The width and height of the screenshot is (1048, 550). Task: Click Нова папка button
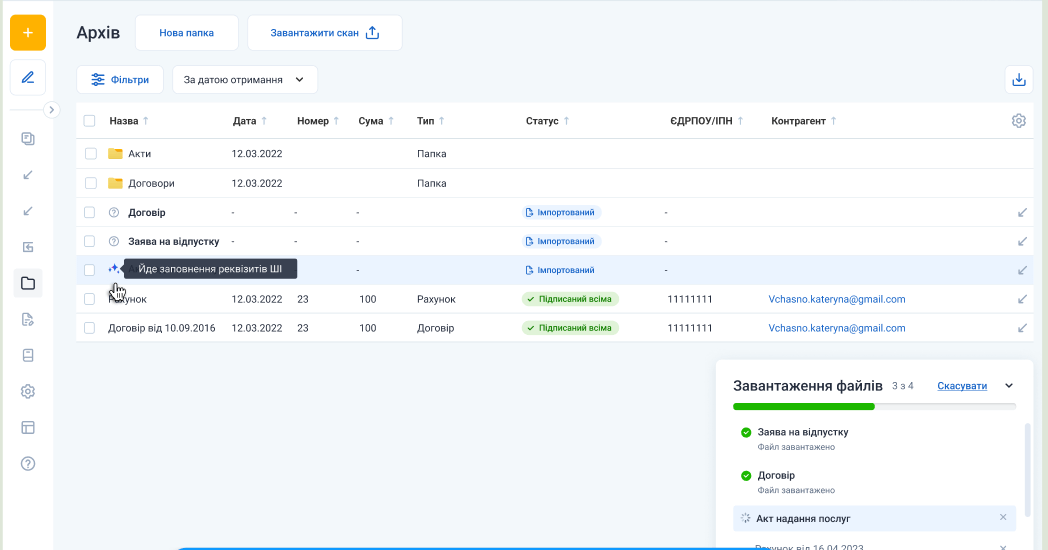point(186,33)
